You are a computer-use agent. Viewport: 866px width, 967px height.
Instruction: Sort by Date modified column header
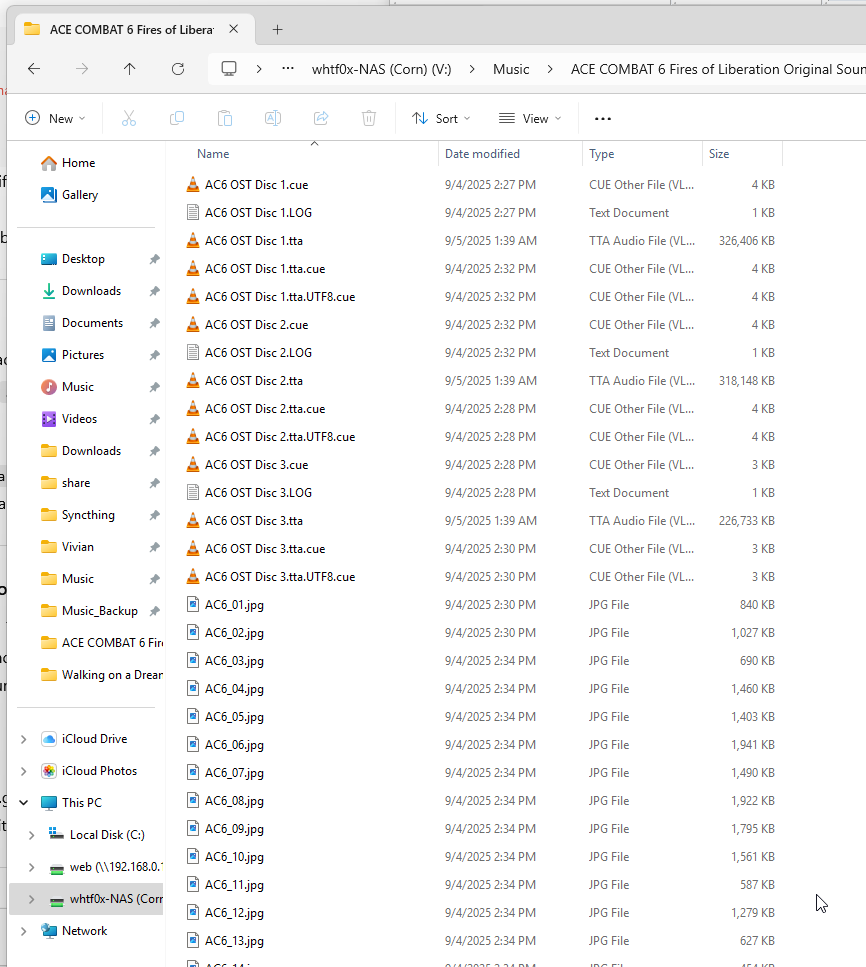(482, 154)
